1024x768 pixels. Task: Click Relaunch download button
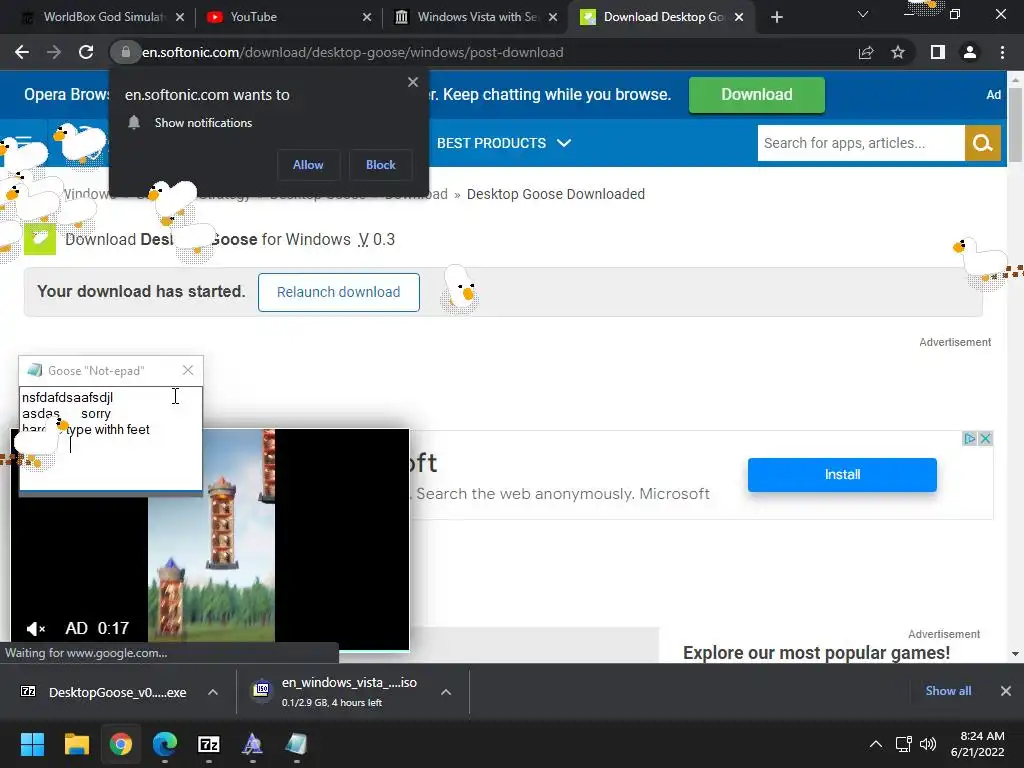(x=338, y=292)
